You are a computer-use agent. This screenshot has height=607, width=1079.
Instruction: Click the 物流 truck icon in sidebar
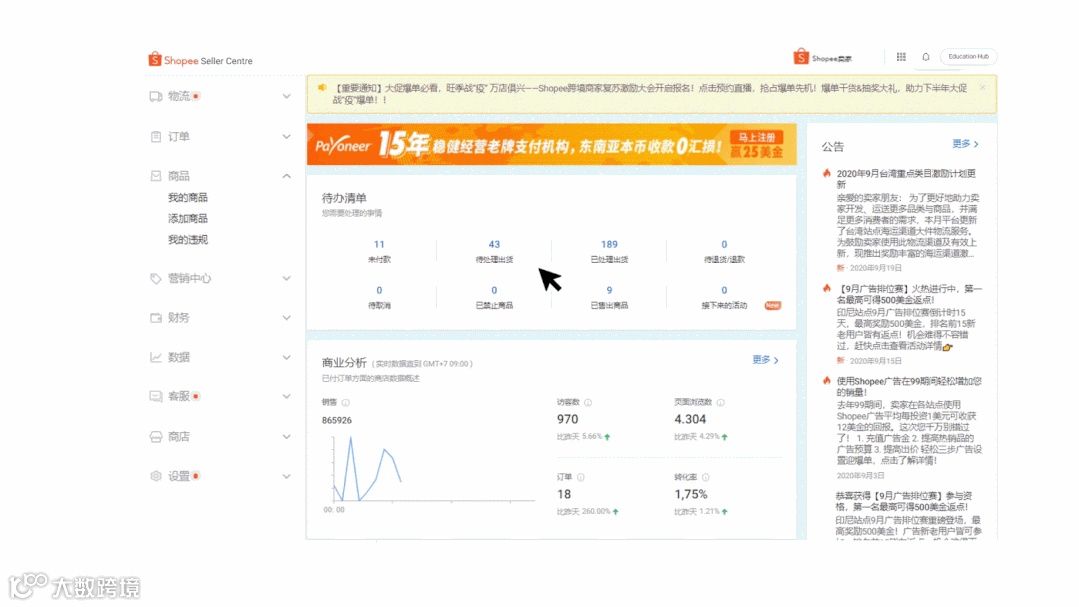click(x=156, y=96)
